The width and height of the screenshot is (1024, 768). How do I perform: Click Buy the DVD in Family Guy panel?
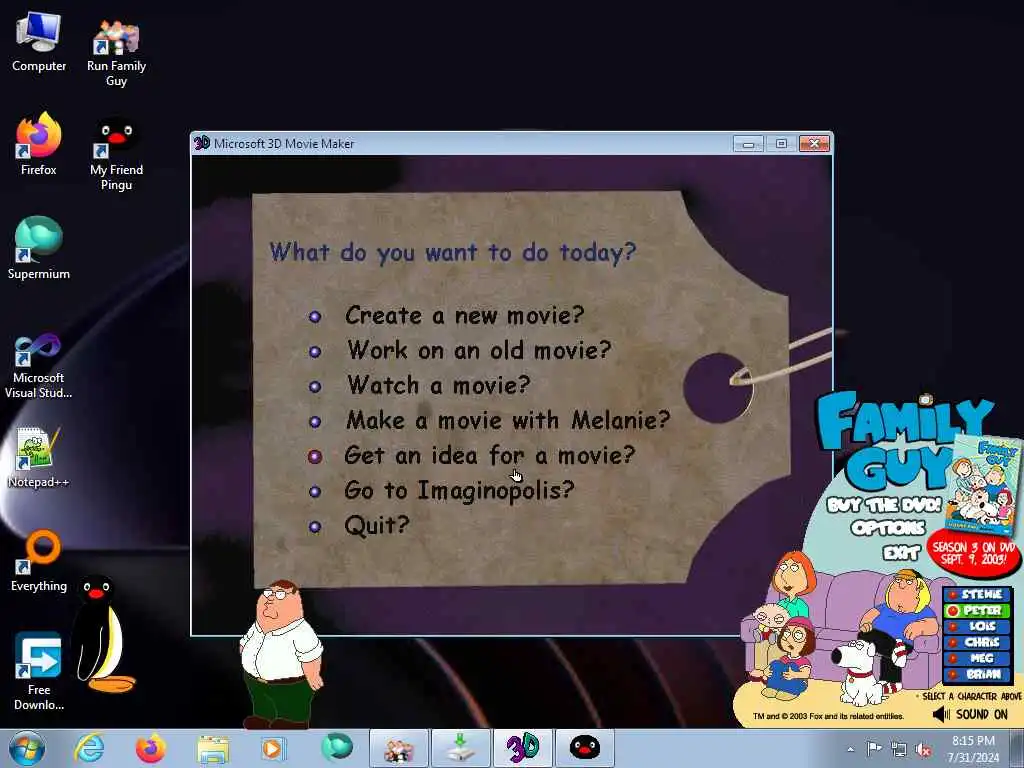click(884, 505)
